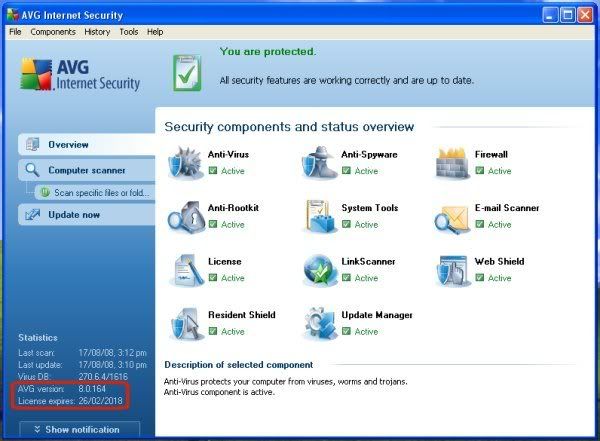Click Web Shield Active status checkmark
Image resolution: width=600 pixels, height=441 pixels.
pos(479,278)
